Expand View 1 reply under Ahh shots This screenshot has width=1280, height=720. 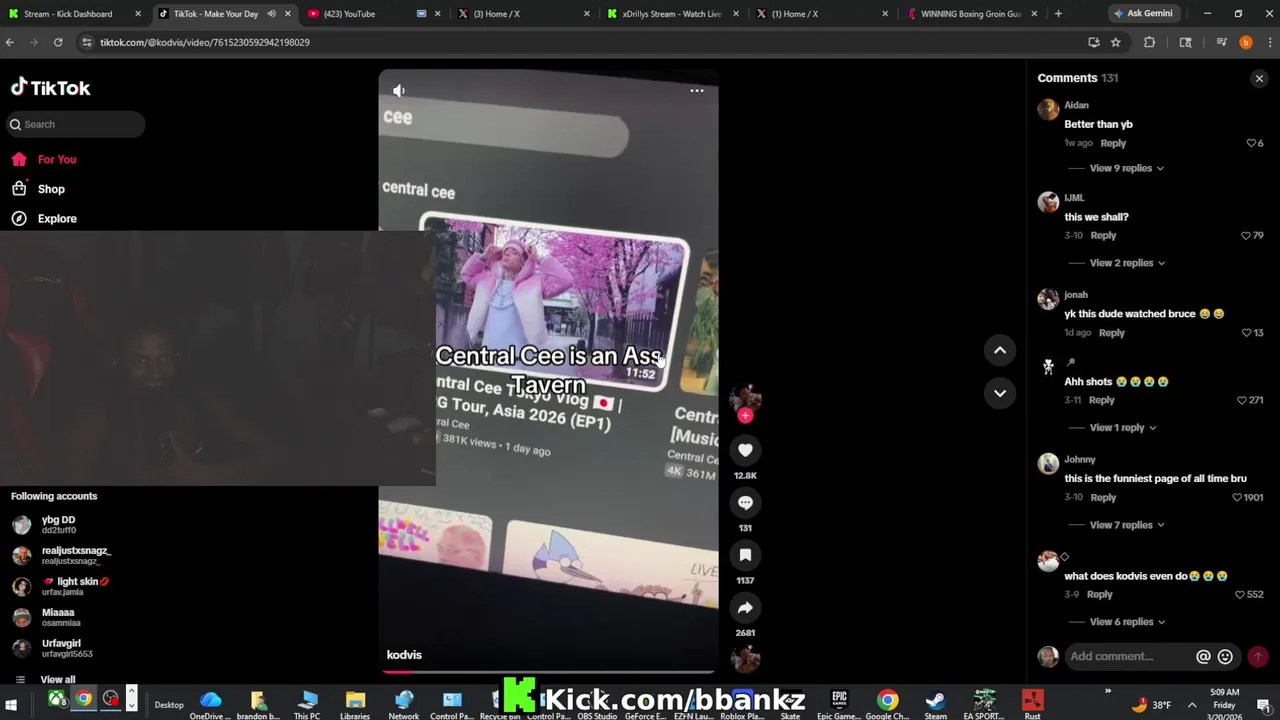(1122, 428)
